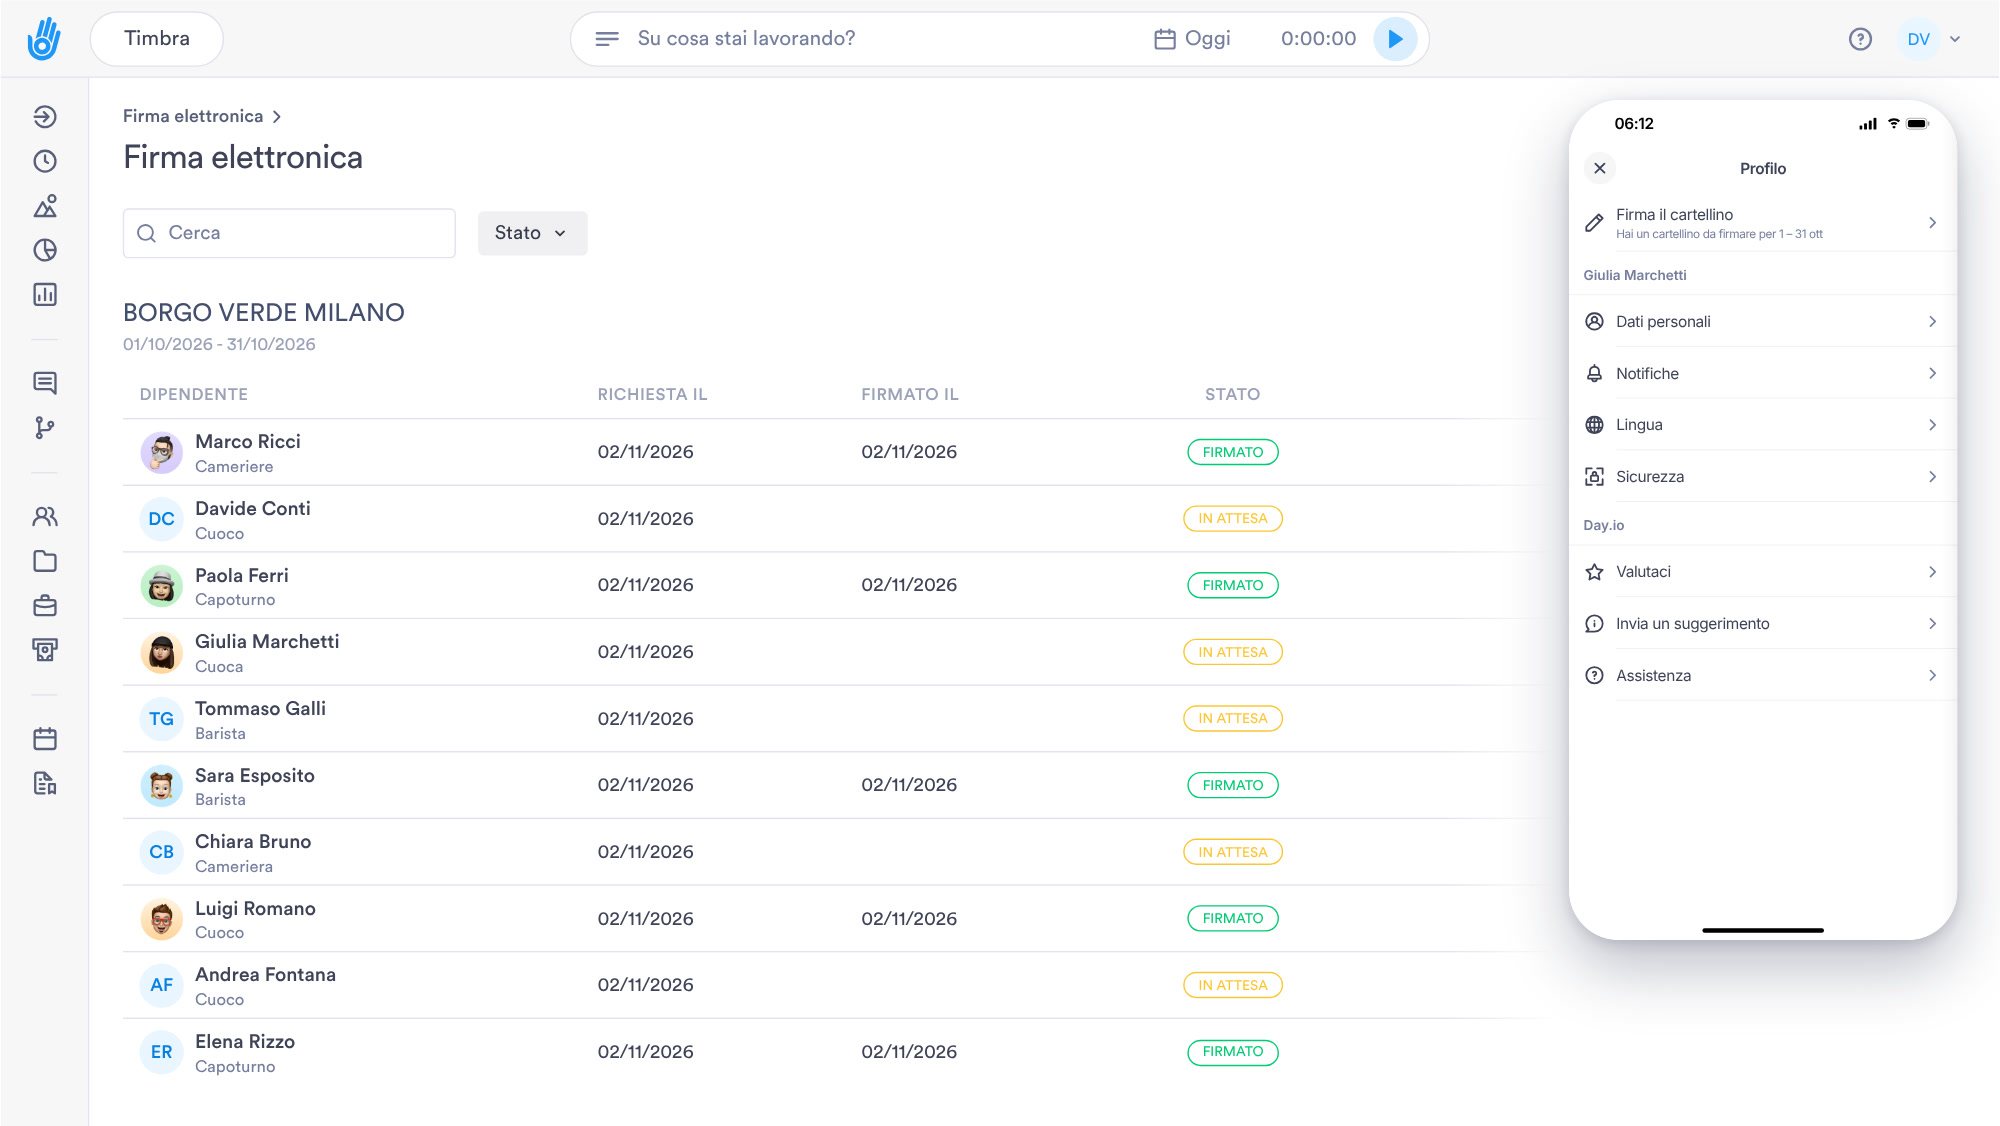Open the branch workflow sidebar icon

pyautogui.click(x=45, y=428)
